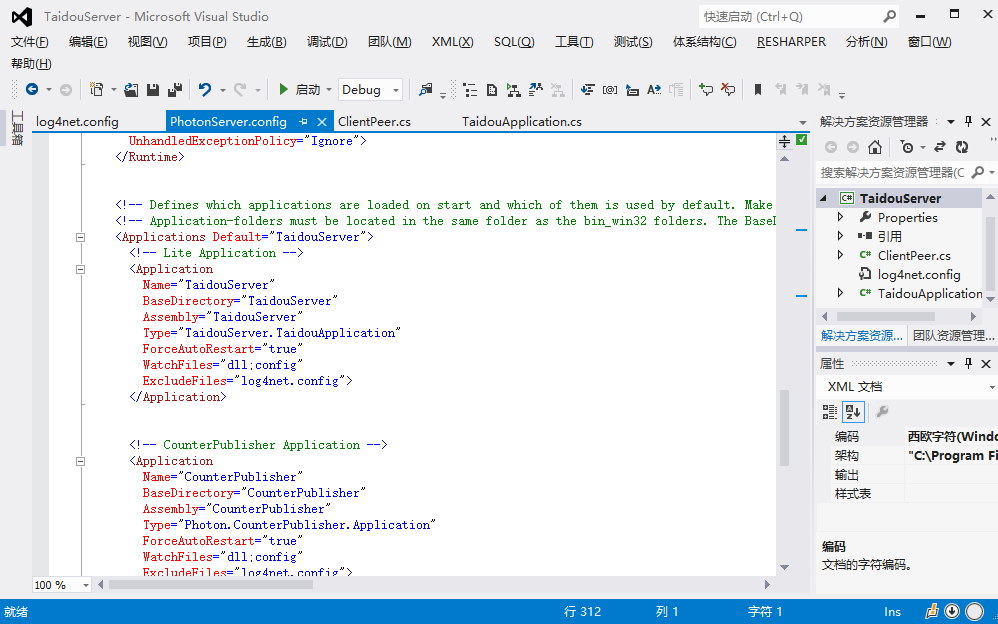Expand the ClientPeer.cs tree node
998x624 pixels.
pos(840,255)
